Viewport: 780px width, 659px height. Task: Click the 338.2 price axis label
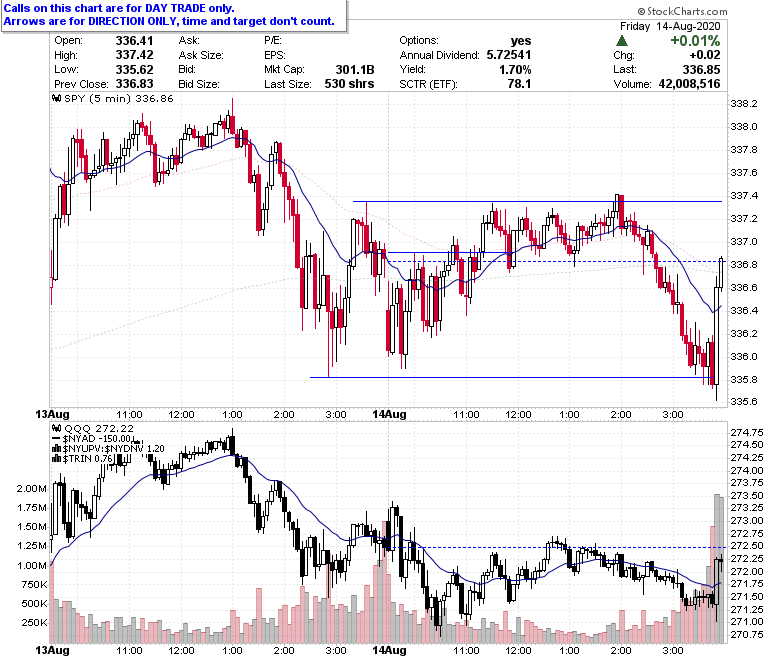(744, 103)
